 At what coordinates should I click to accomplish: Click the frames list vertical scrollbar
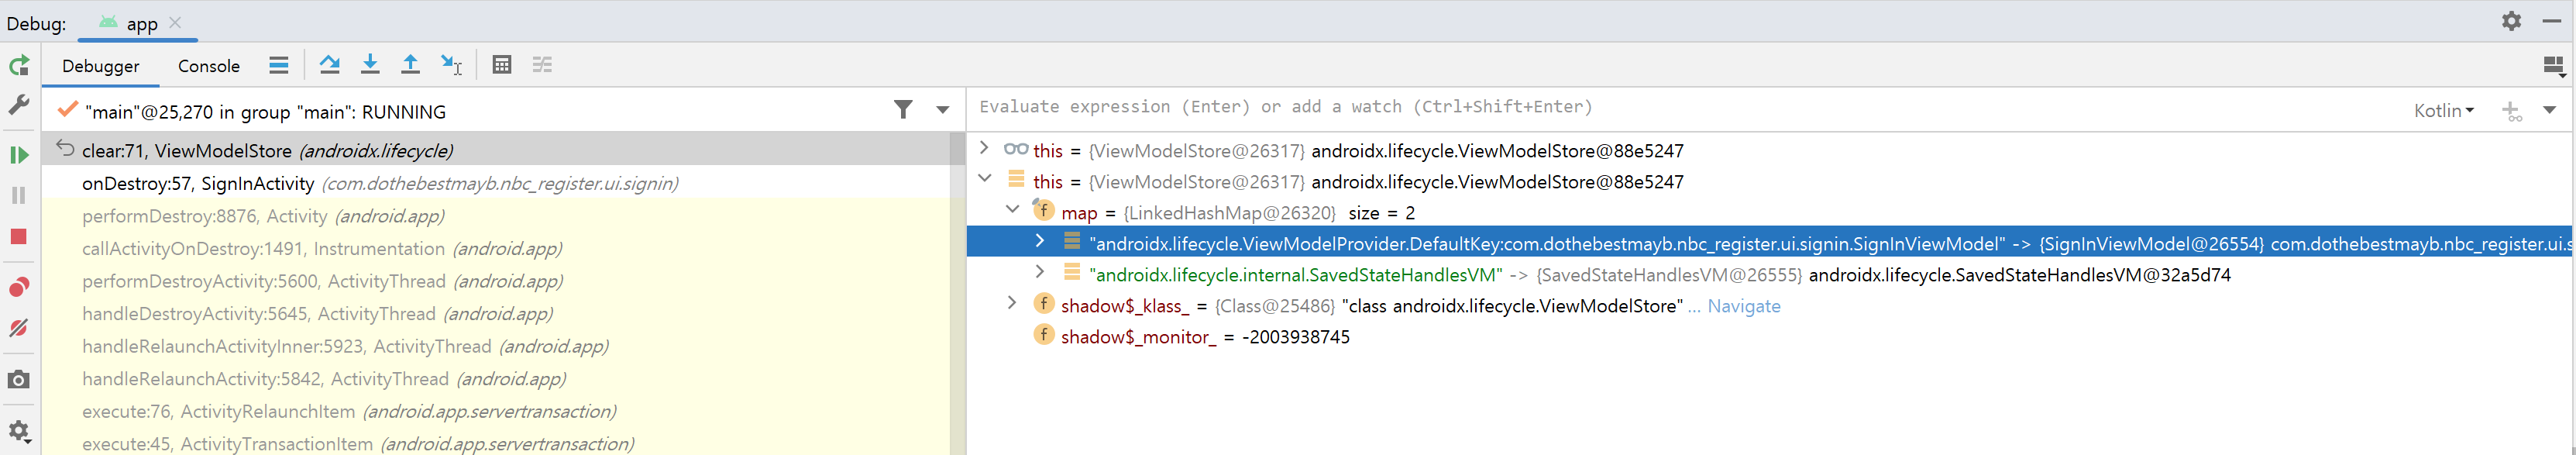pos(958,293)
